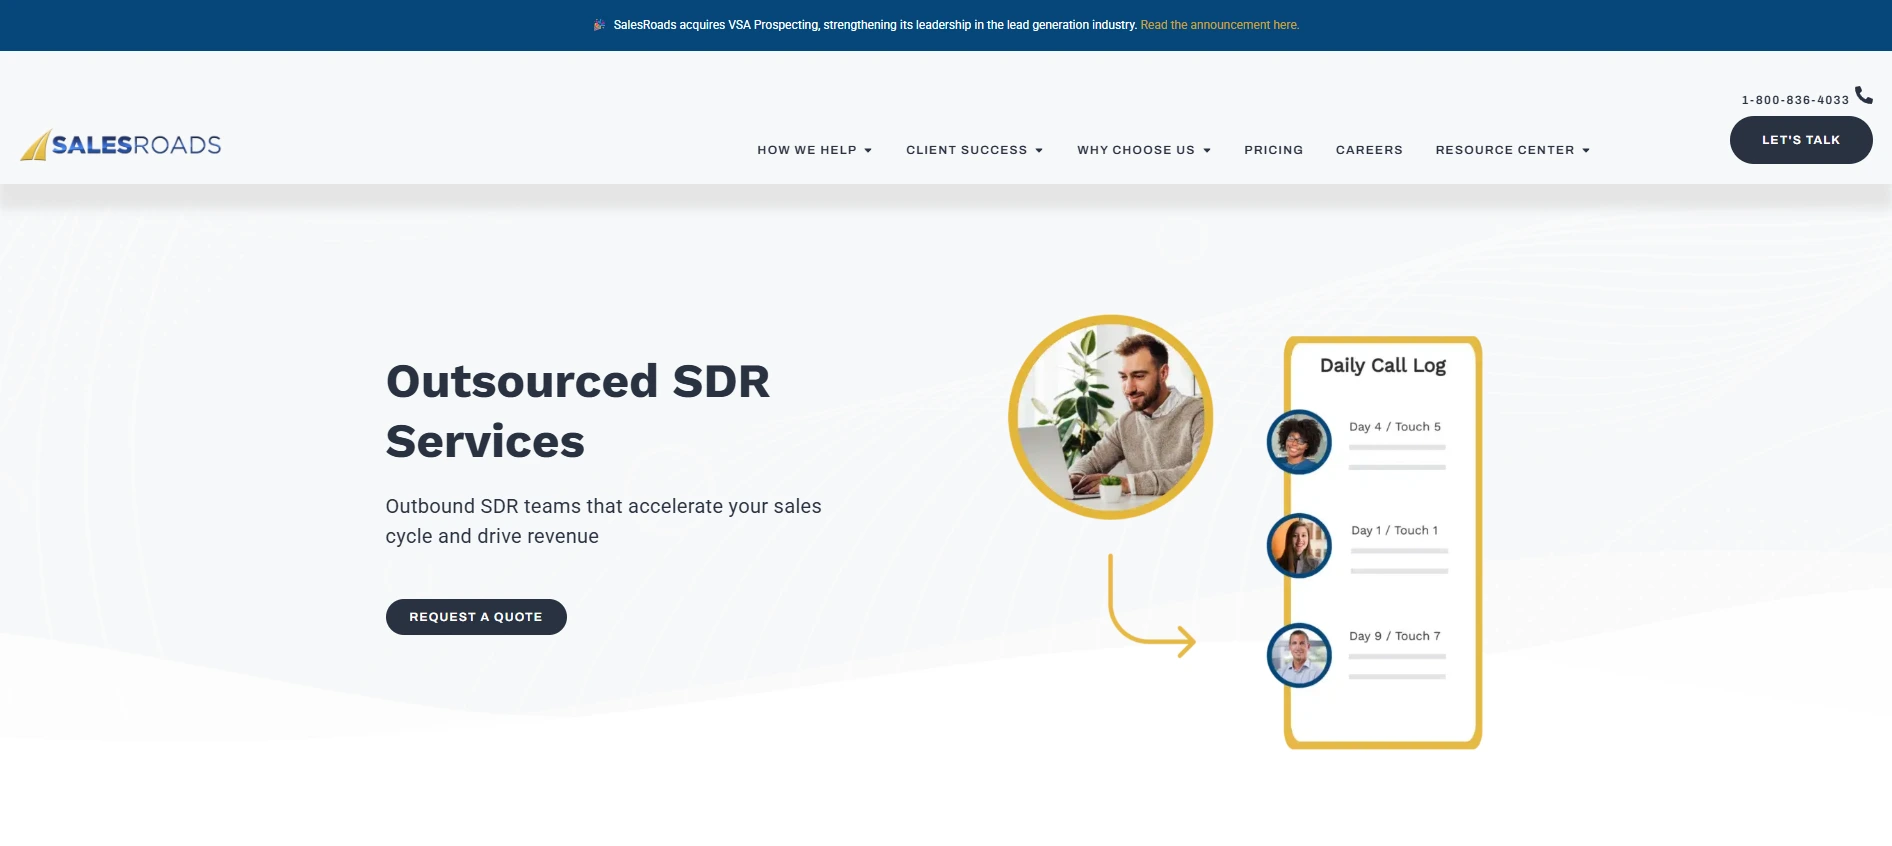Click the man with laptop circular photo

(1110, 417)
